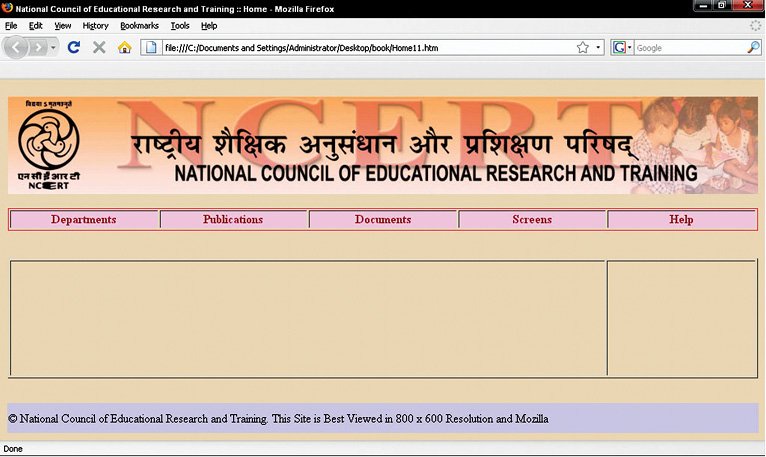Screen dimensions: 766x457
Task: Open the Home page icon
Action: 125,47
